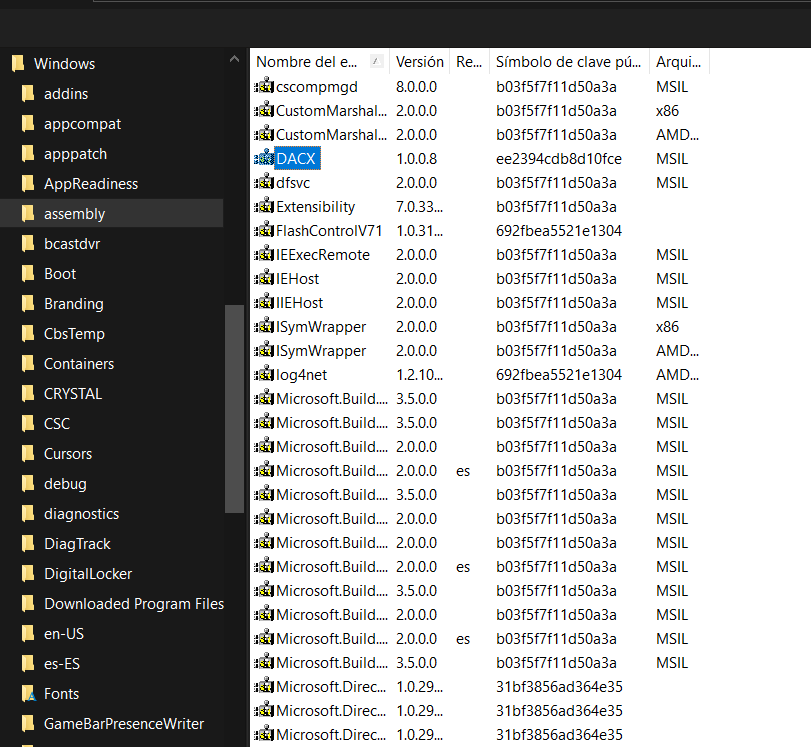Open the diagnostics folder in tree

[x=81, y=514]
